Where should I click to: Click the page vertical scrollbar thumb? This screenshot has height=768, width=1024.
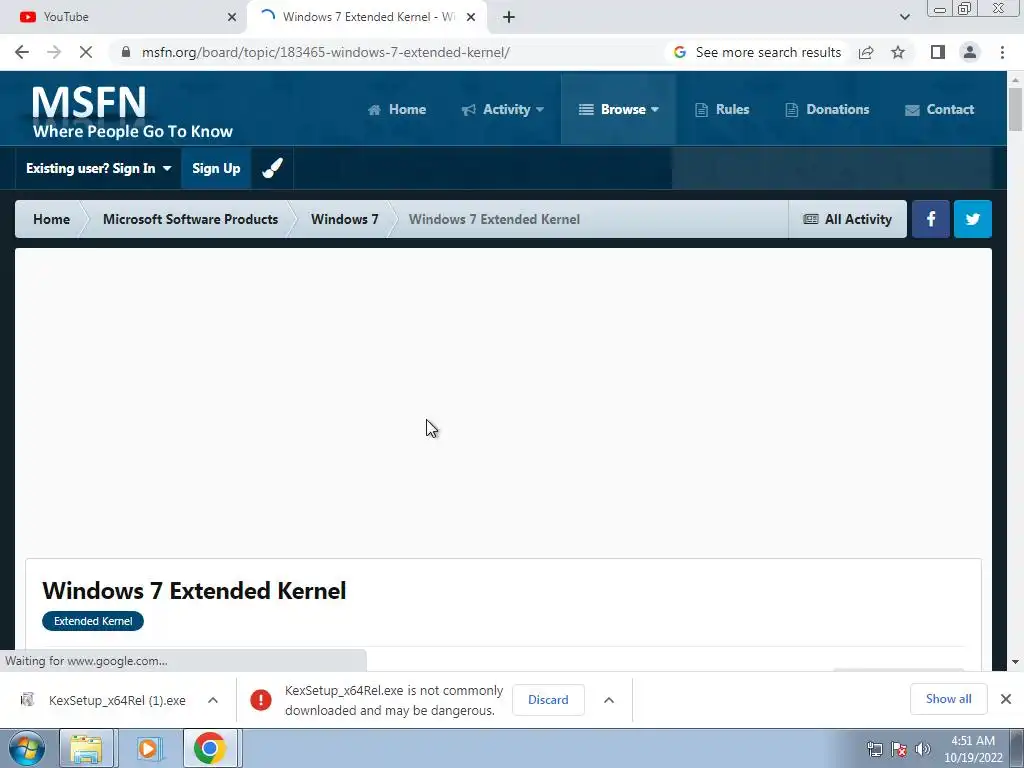[x=1016, y=109]
